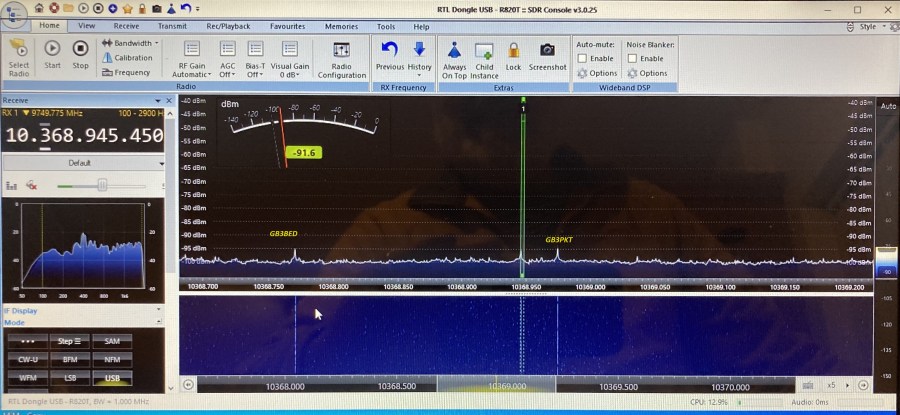Go to Previous RX frequency
900x415 pixels.
[x=389, y=54]
